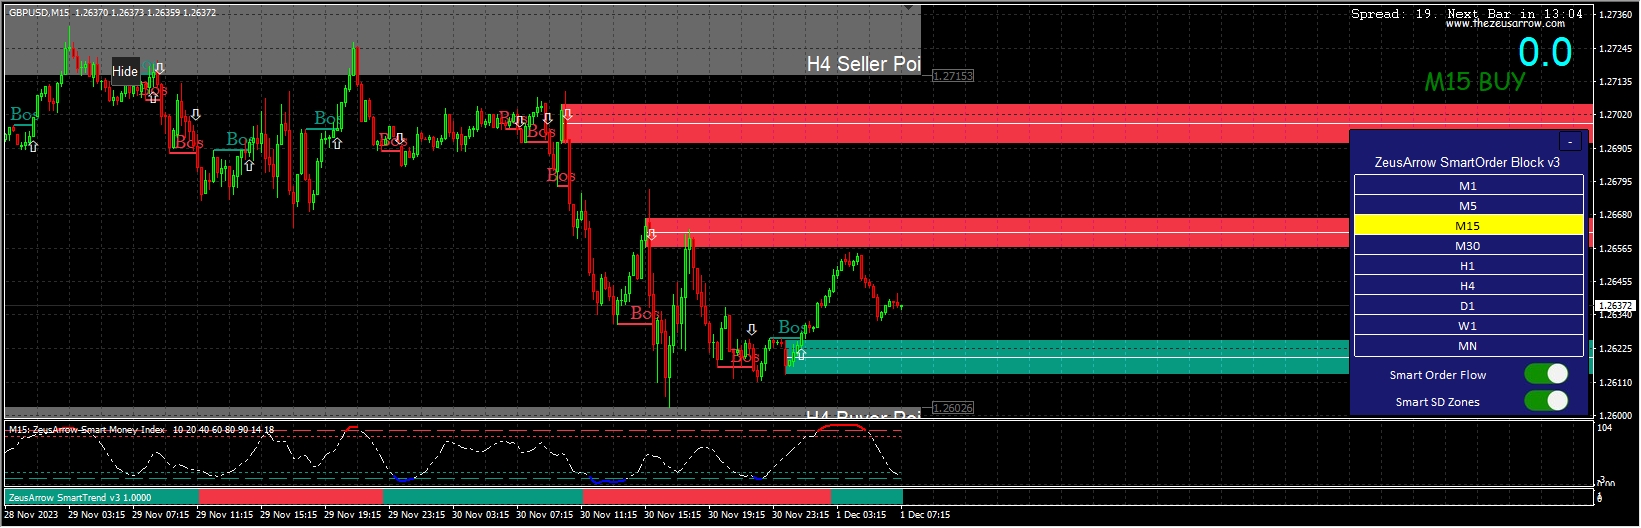Collapse the SmartOrder Block panel with the minus button
This screenshot has width=1641, height=528.
coord(1570,142)
